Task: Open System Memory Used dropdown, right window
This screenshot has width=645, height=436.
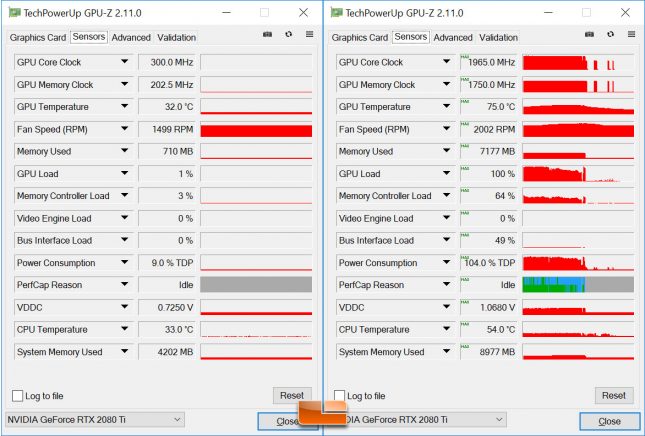Action: tap(446, 352)
